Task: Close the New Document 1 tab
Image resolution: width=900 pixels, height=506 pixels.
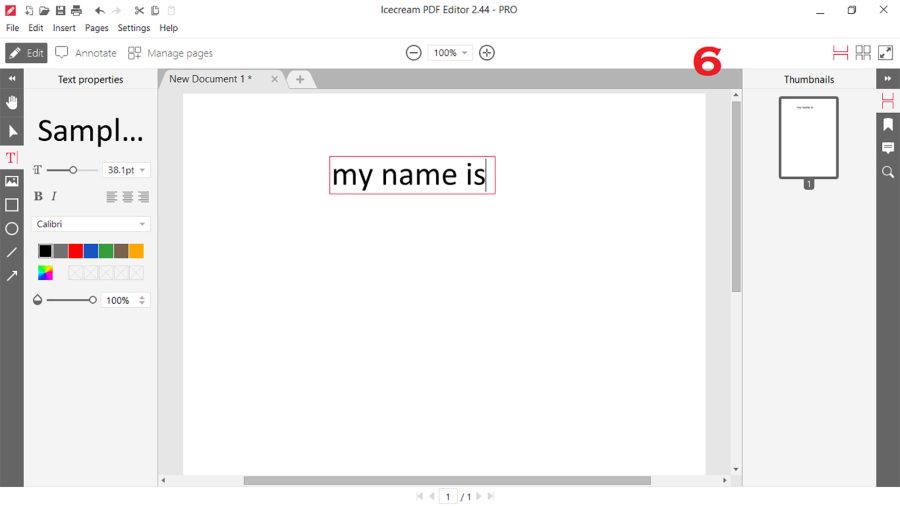Action: (x=275, y=79)
